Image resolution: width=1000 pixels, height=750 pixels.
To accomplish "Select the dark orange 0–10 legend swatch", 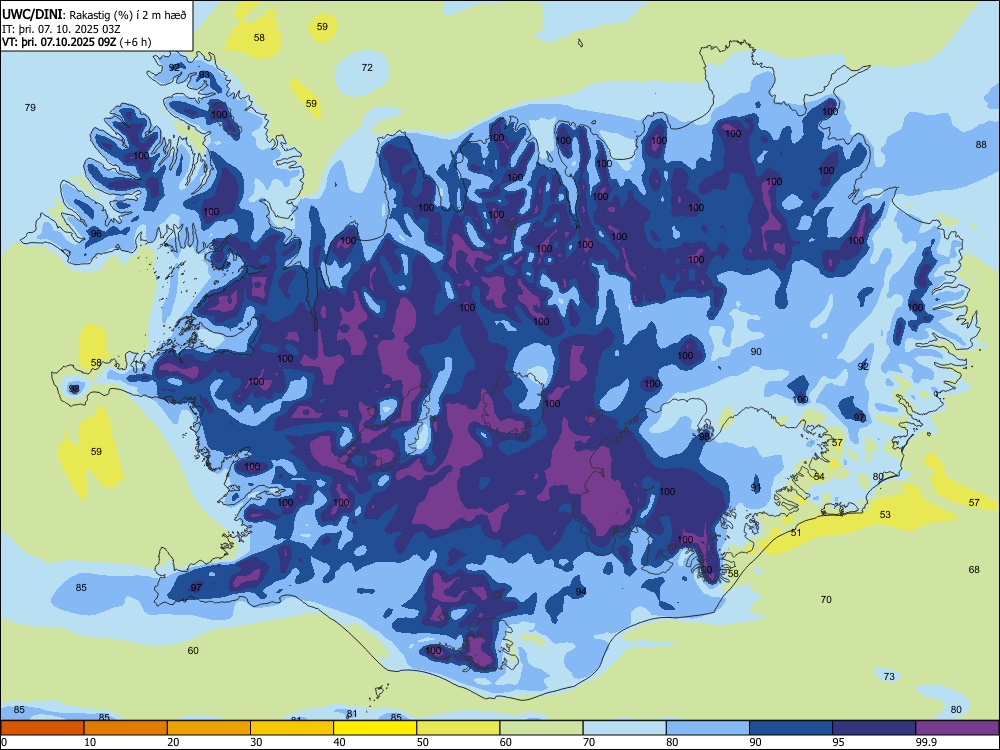I will click(x=42, y=728).
